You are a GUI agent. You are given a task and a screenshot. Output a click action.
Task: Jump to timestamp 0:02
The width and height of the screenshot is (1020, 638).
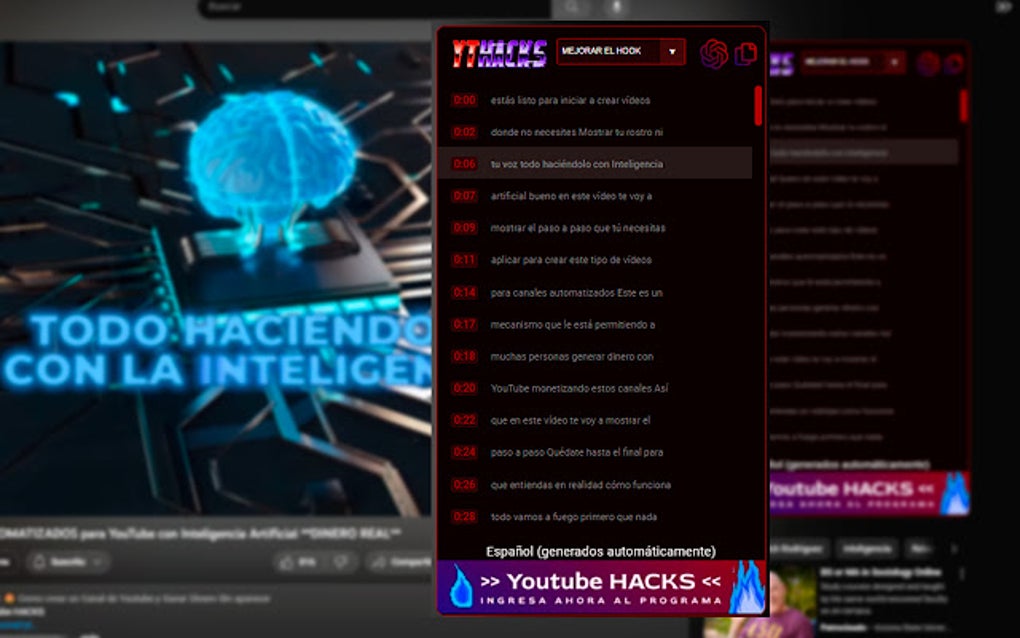(464, 132)
